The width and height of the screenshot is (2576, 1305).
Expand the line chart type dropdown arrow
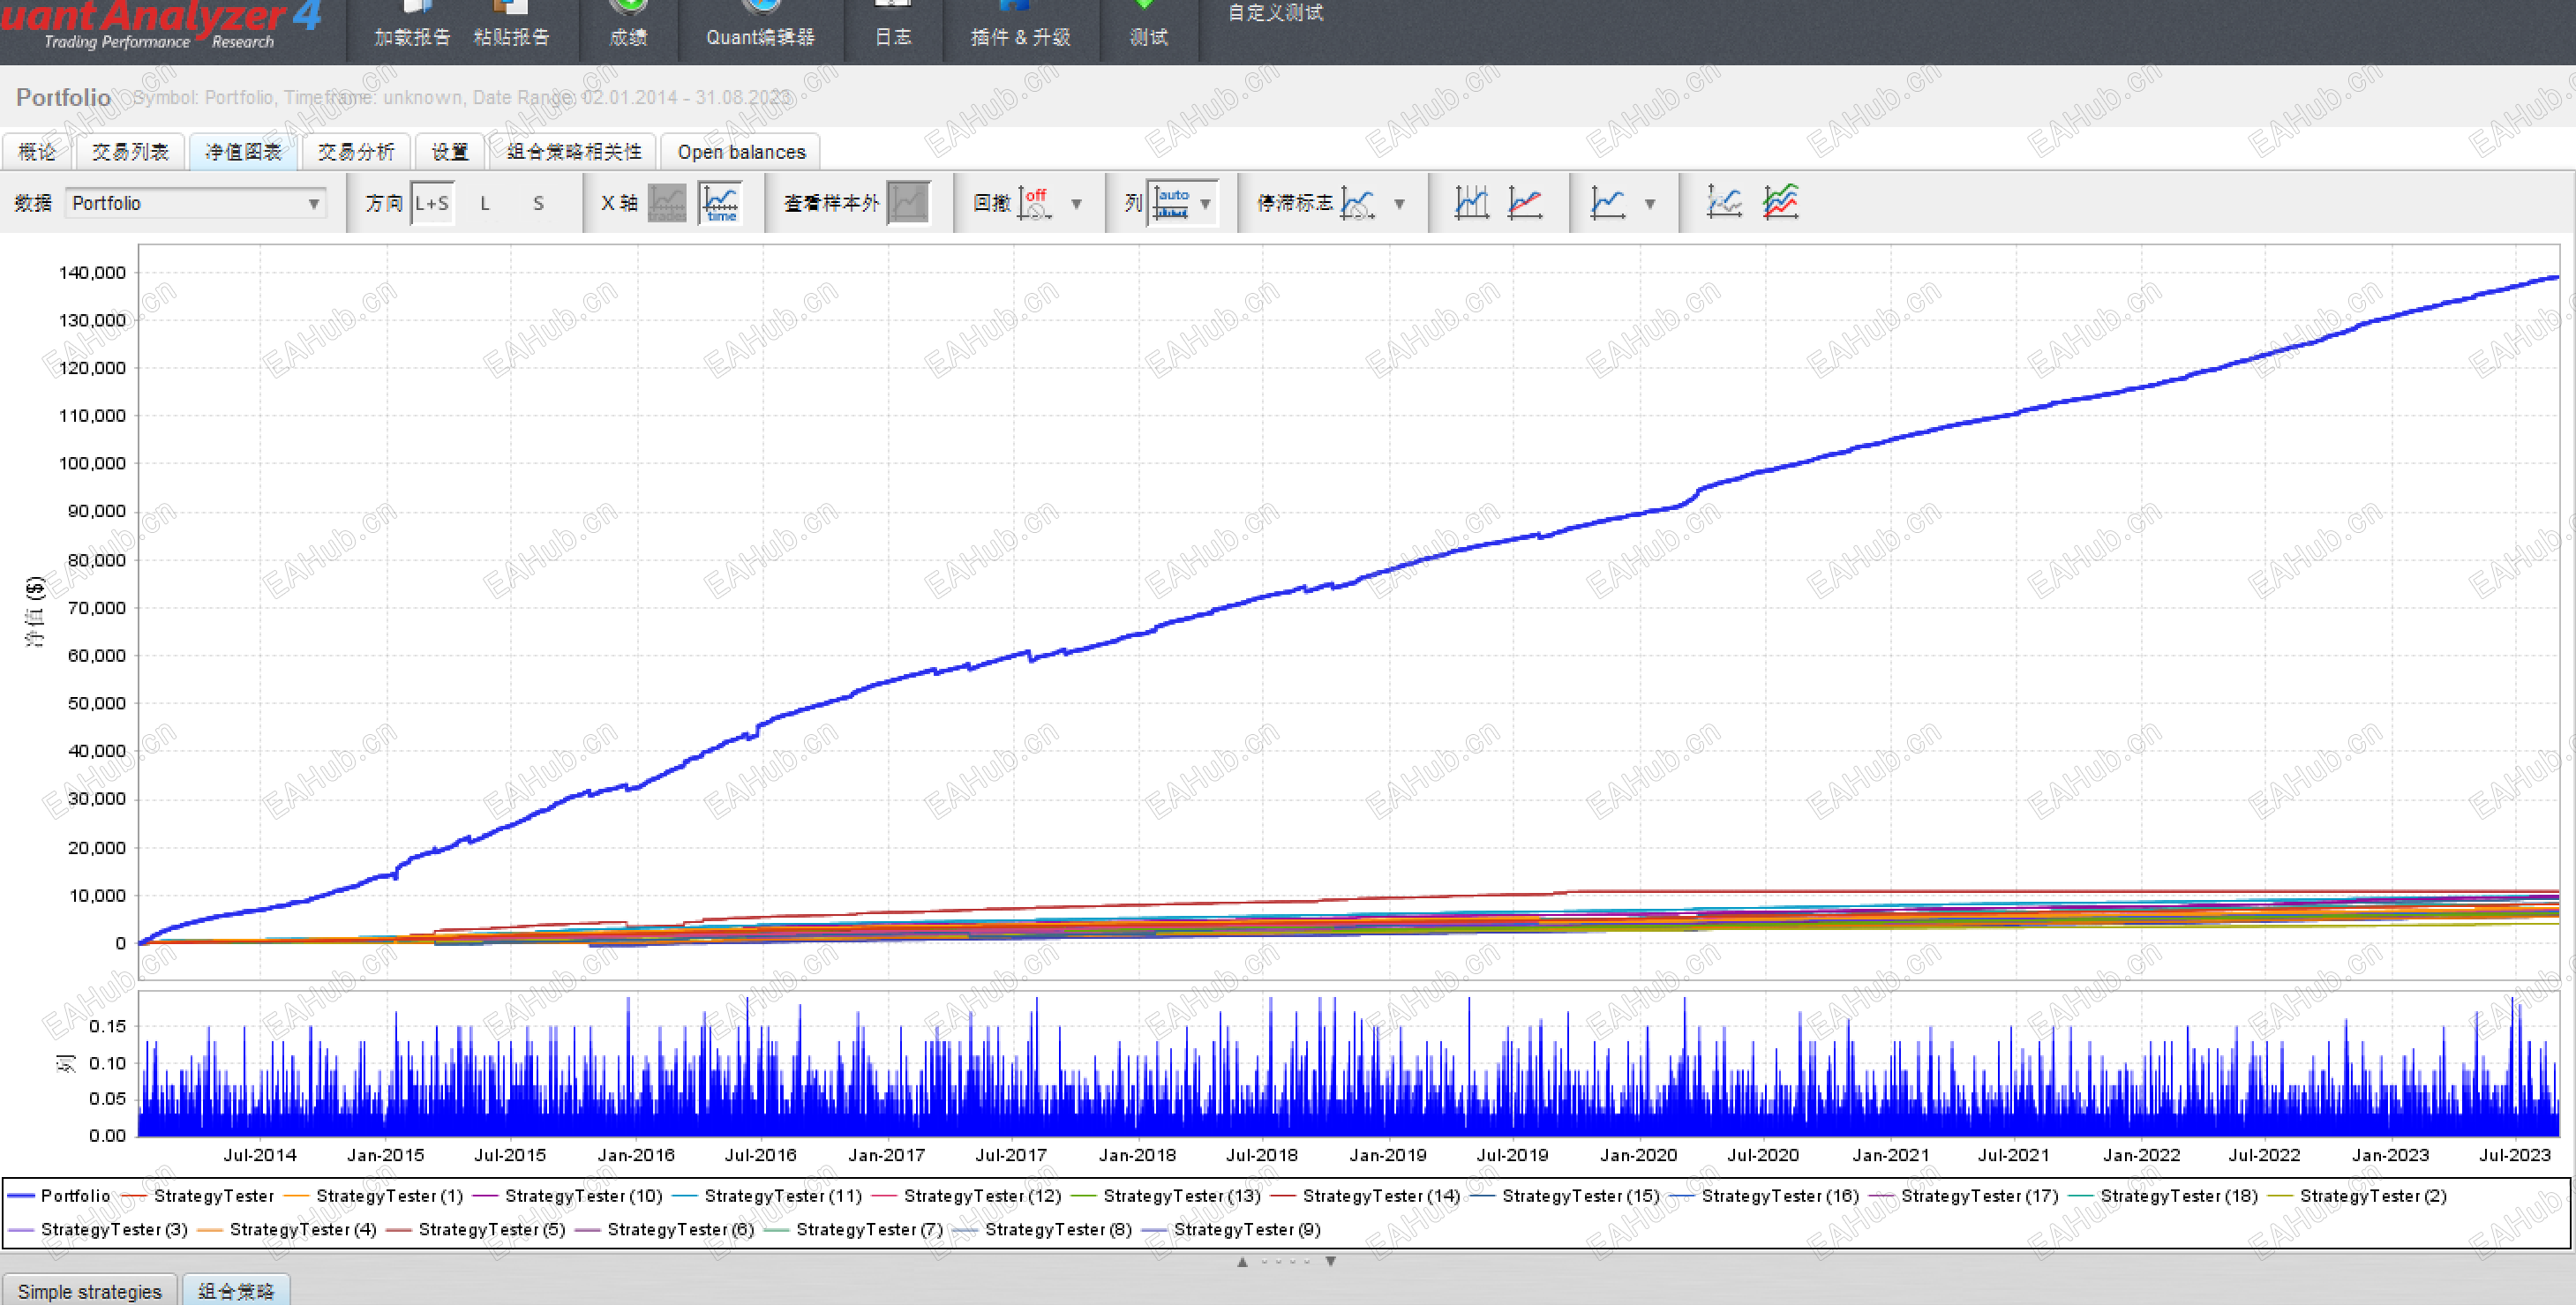pyautogui.click(x=1650, y=204)
